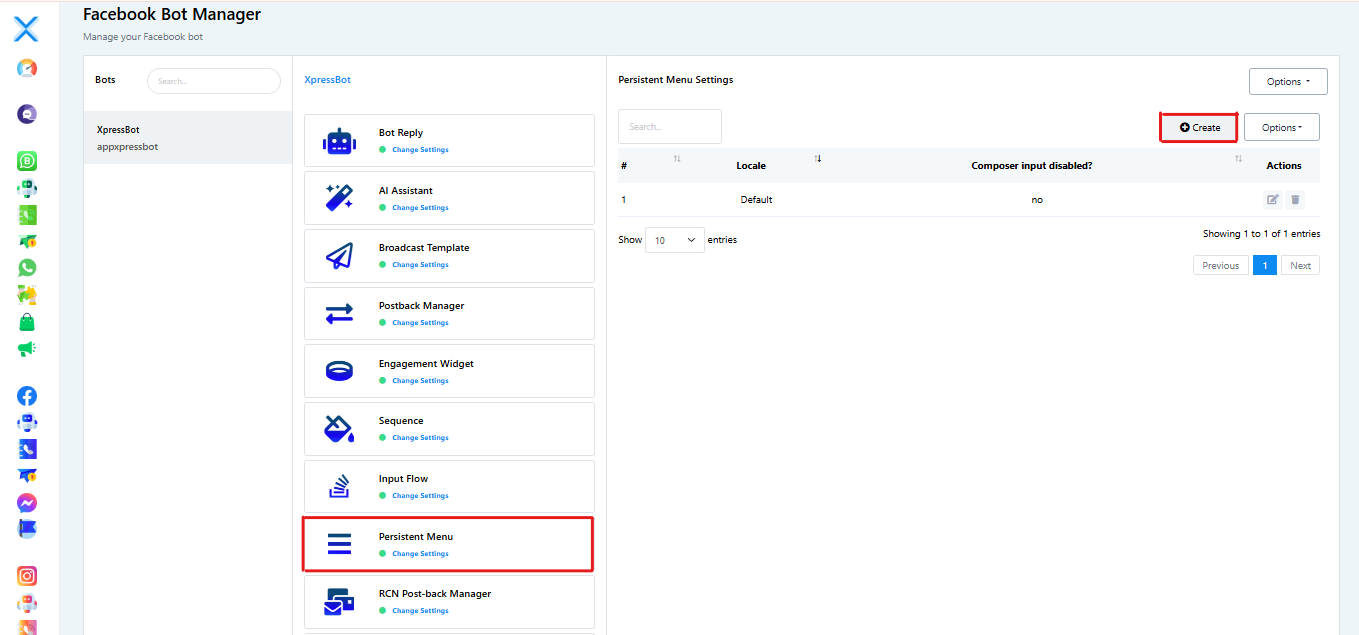Click the Bots search field
Image resolution: width=1359 pixels, height=635 pixels.
tap(213, 81)
